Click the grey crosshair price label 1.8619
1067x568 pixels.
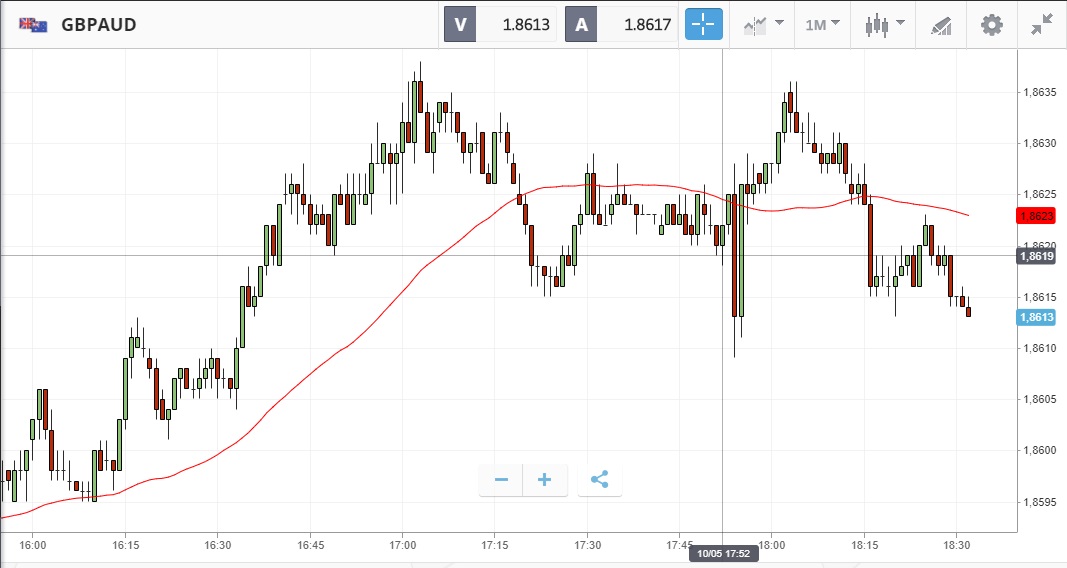tap(1035, 256)
